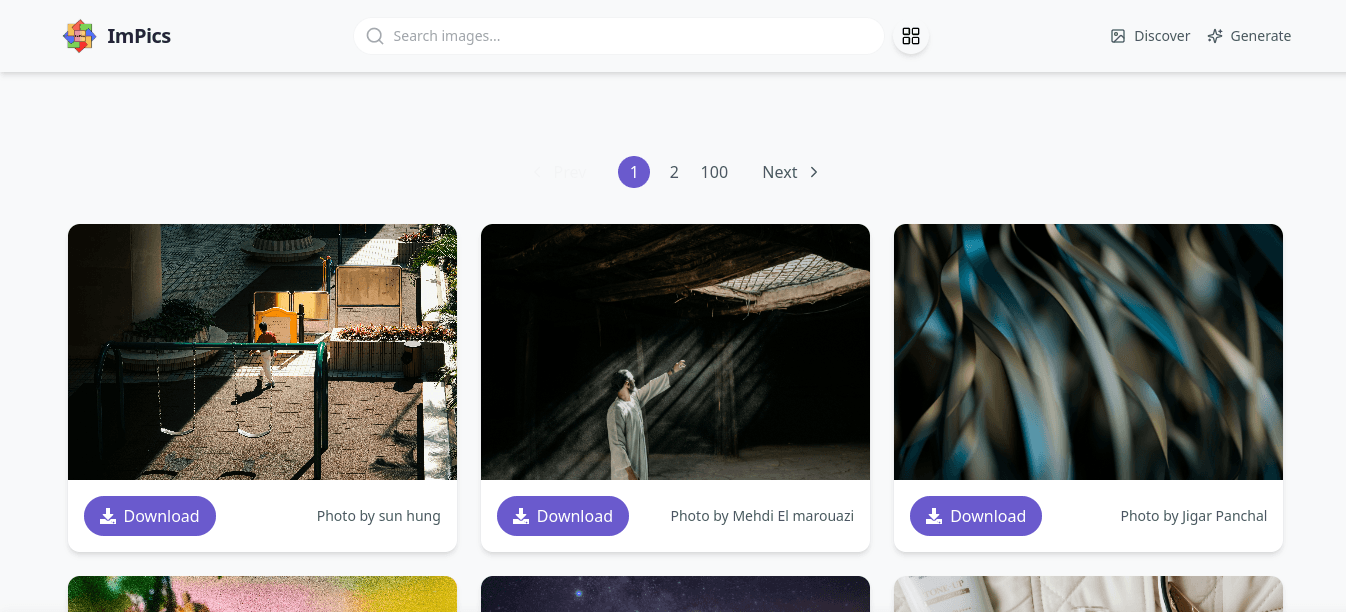Click the Generate sparkle icon
The height and width of the screenshot is (612, 1346).
tap(1215, 36)
